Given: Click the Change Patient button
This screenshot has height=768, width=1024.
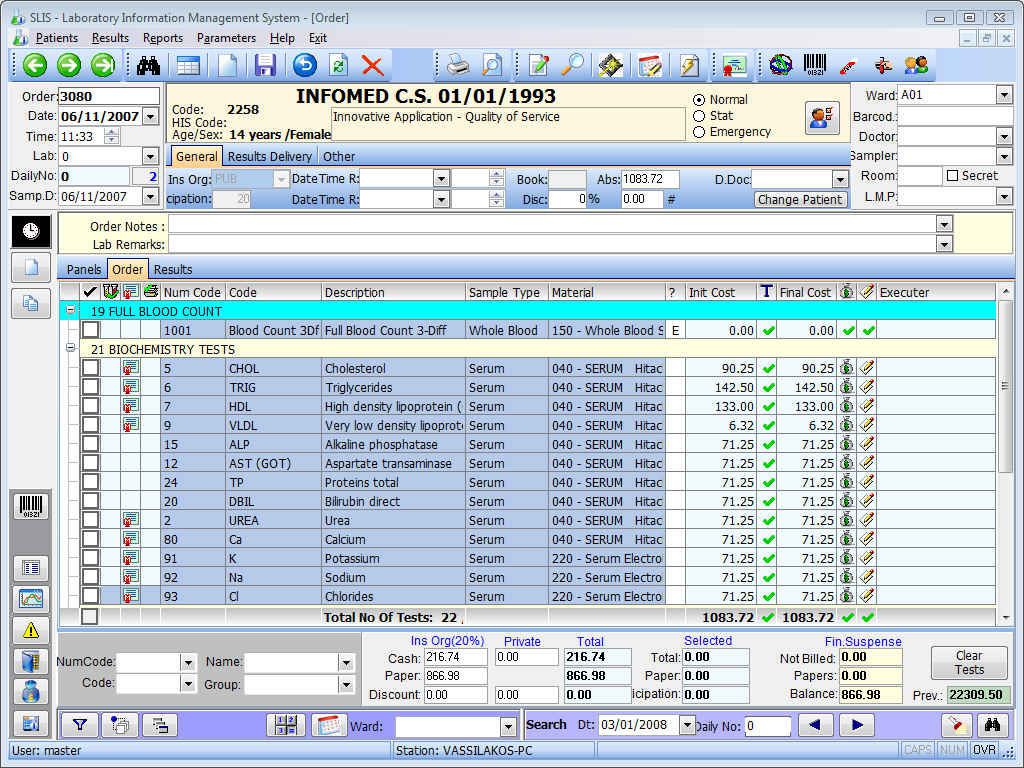Looking at the screenshot, I should pos(800,199).
